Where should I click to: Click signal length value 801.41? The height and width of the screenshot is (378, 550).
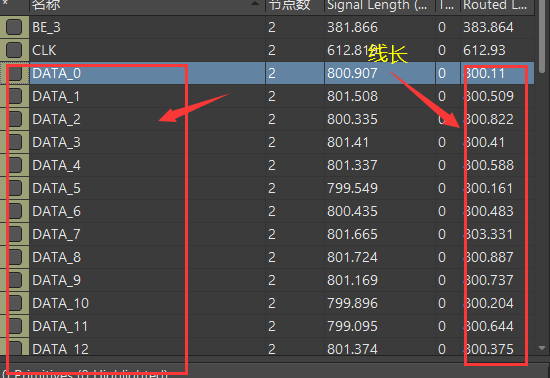[348, 142]
